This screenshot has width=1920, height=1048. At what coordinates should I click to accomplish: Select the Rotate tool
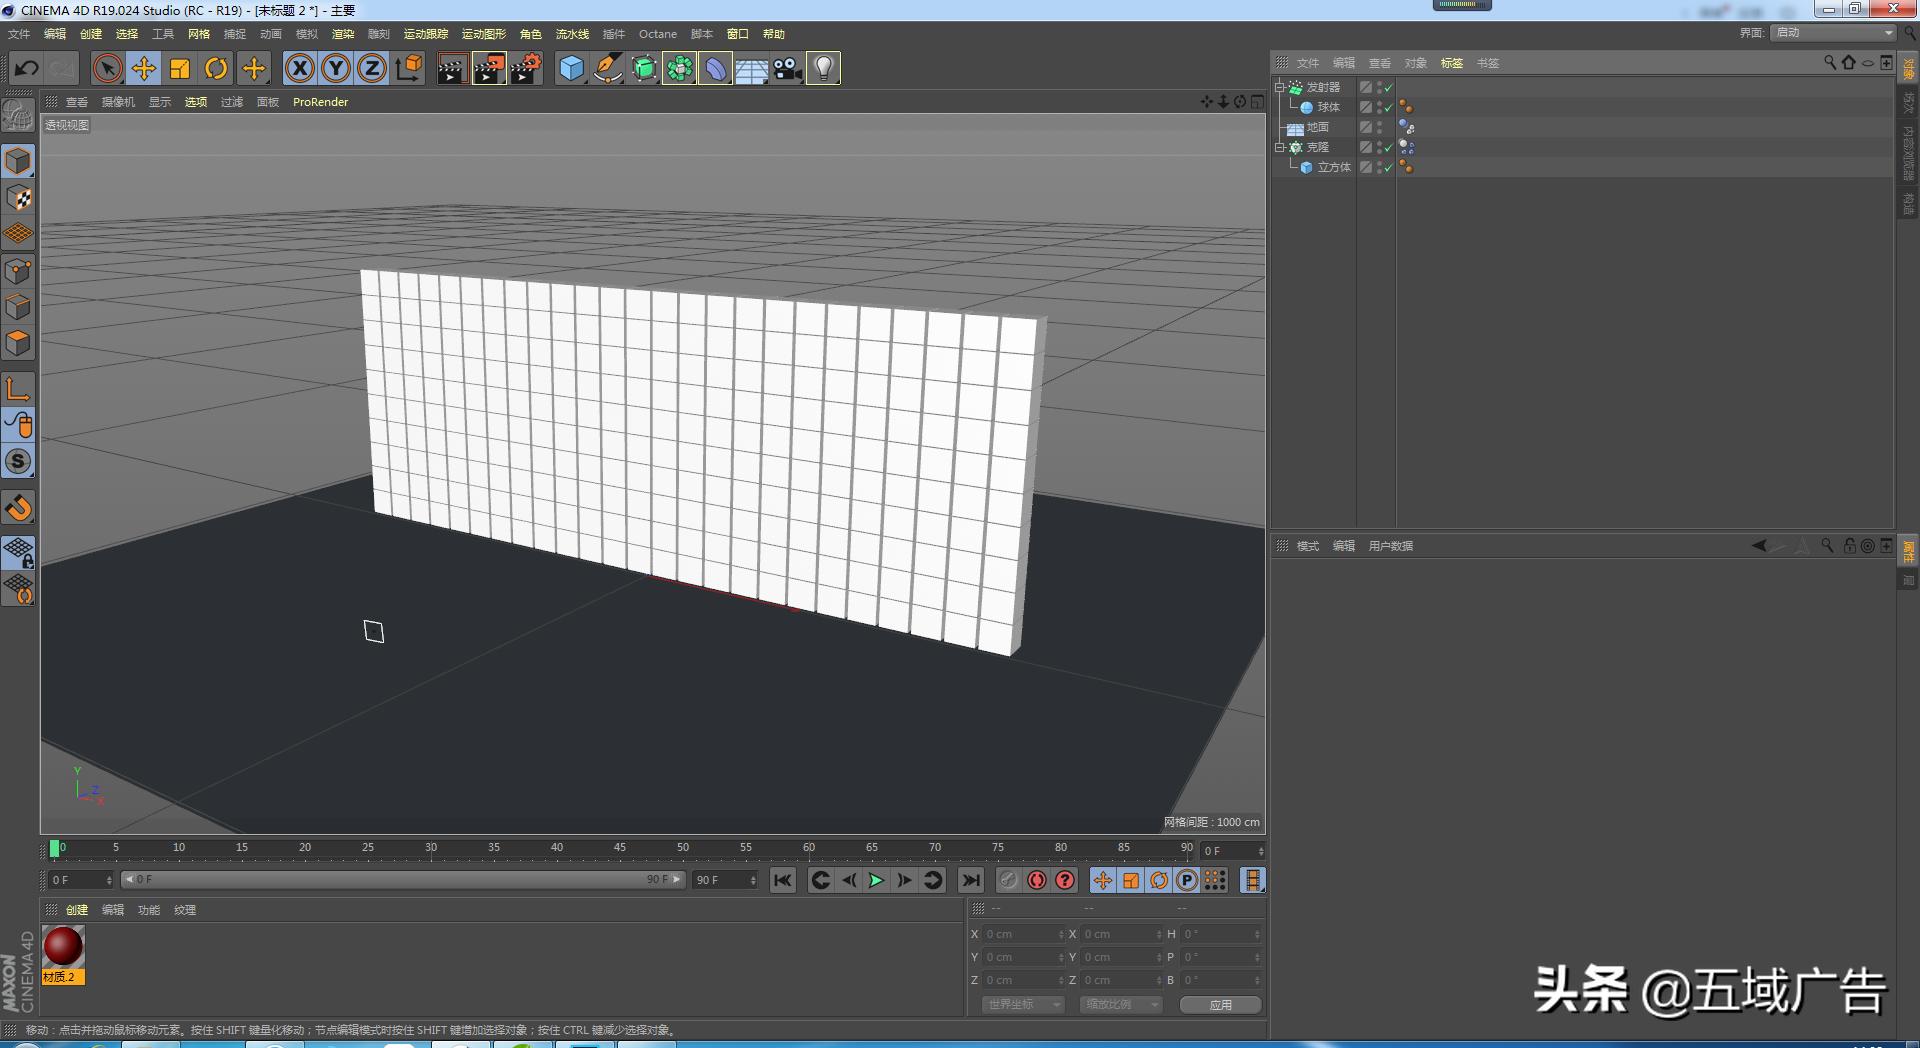pos(216,68)
